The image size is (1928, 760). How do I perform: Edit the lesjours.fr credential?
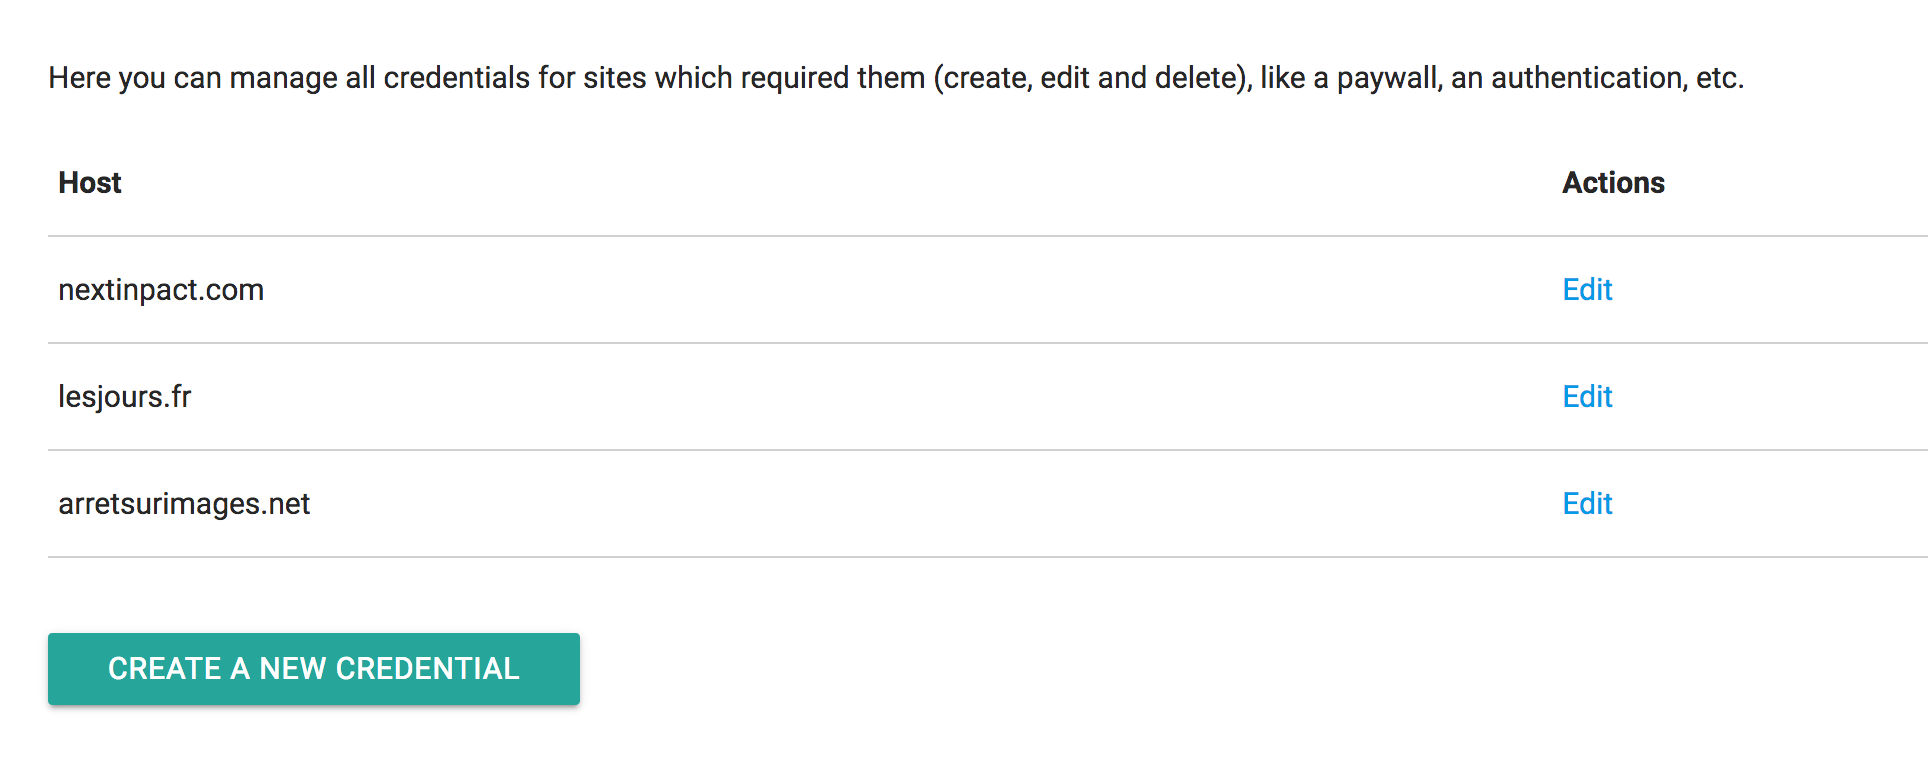[1587, 397]
